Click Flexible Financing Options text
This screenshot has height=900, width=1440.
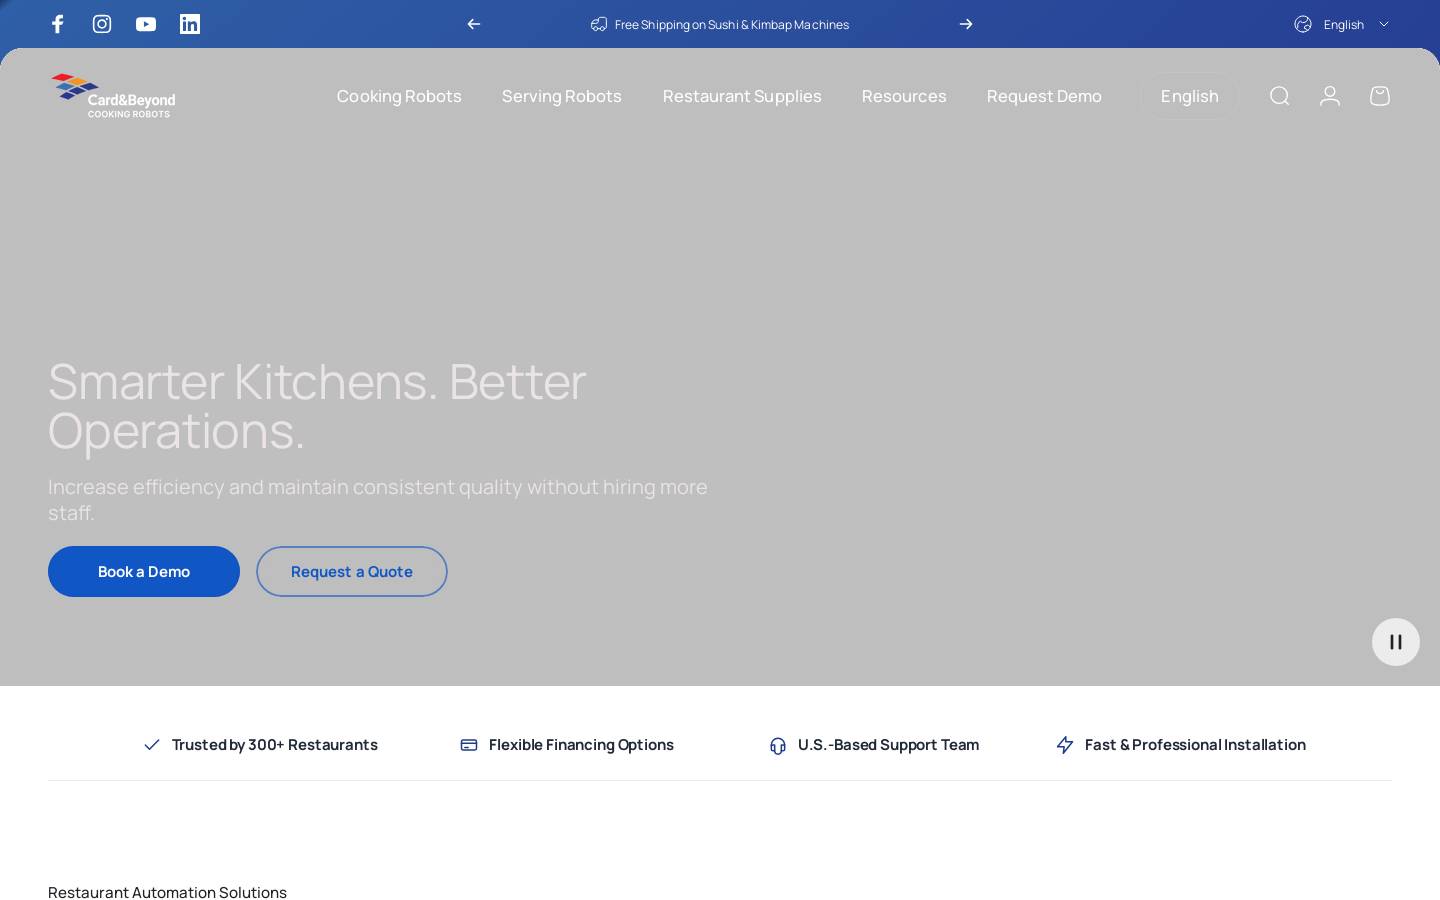tap(581, 745)
